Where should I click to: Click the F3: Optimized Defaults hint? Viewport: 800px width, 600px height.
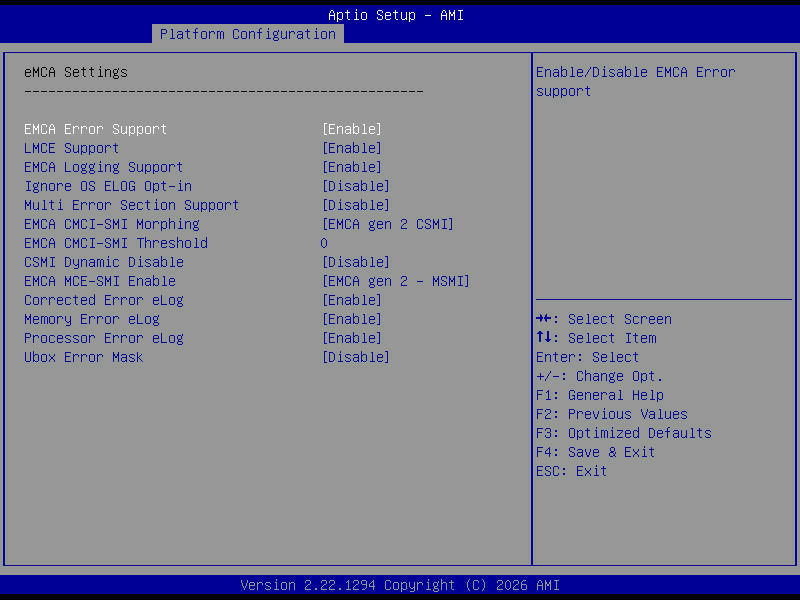[624, 433]
